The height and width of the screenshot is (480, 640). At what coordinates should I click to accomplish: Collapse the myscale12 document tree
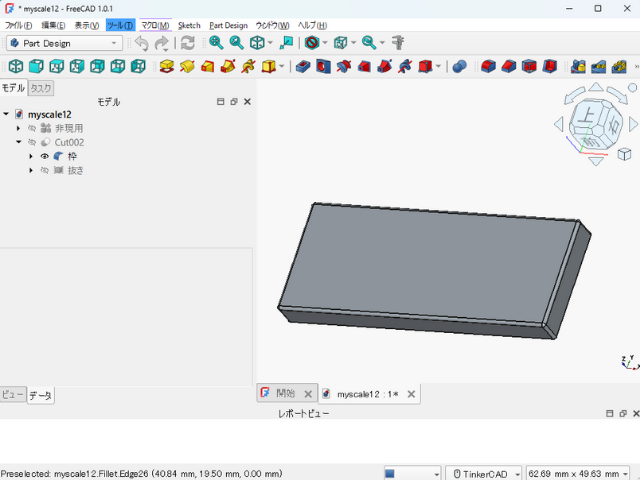tap(6, 114)
